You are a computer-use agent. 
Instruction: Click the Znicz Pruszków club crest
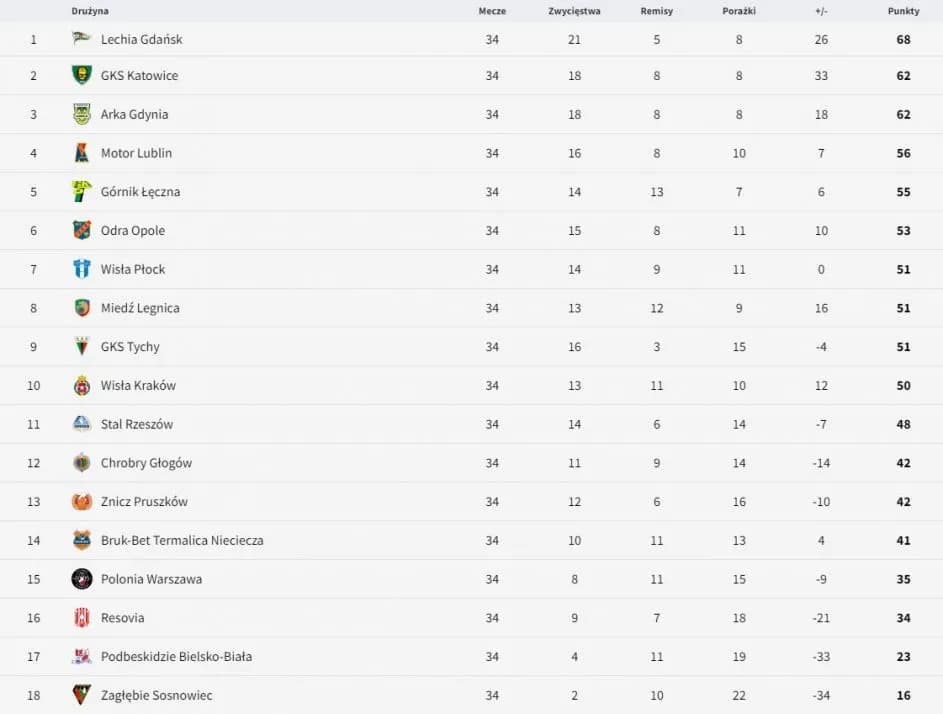click(82, 502)
